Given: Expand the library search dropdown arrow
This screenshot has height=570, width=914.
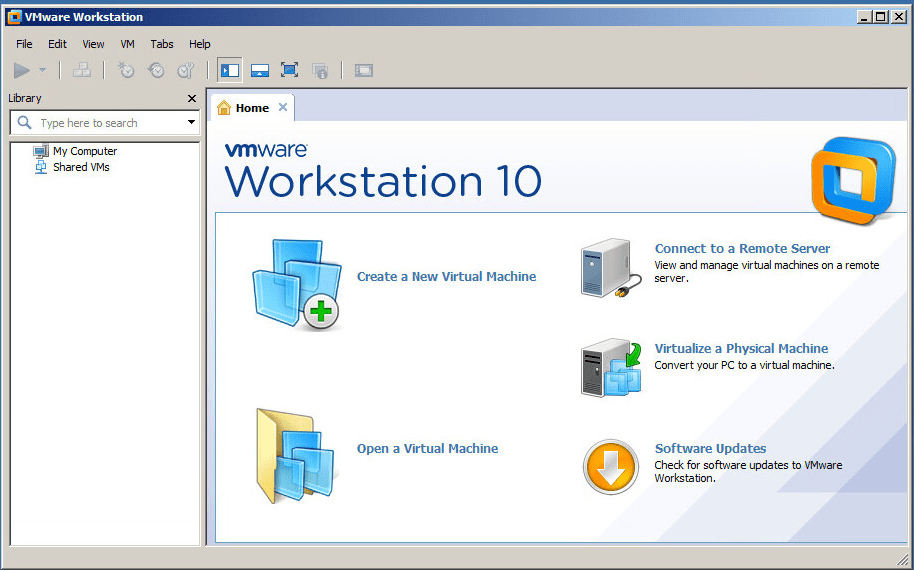Looking at the screenshot, I should [191, 122].
